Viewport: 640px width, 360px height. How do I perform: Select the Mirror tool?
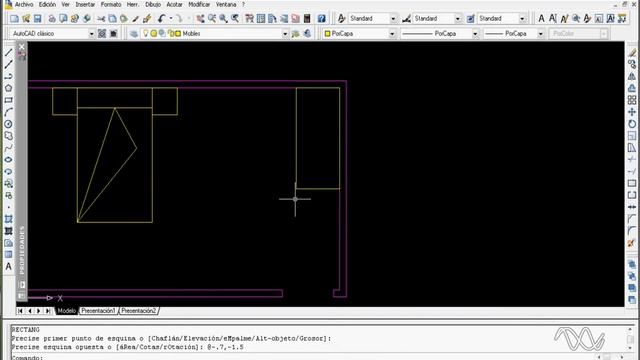(x=632, y=76)
